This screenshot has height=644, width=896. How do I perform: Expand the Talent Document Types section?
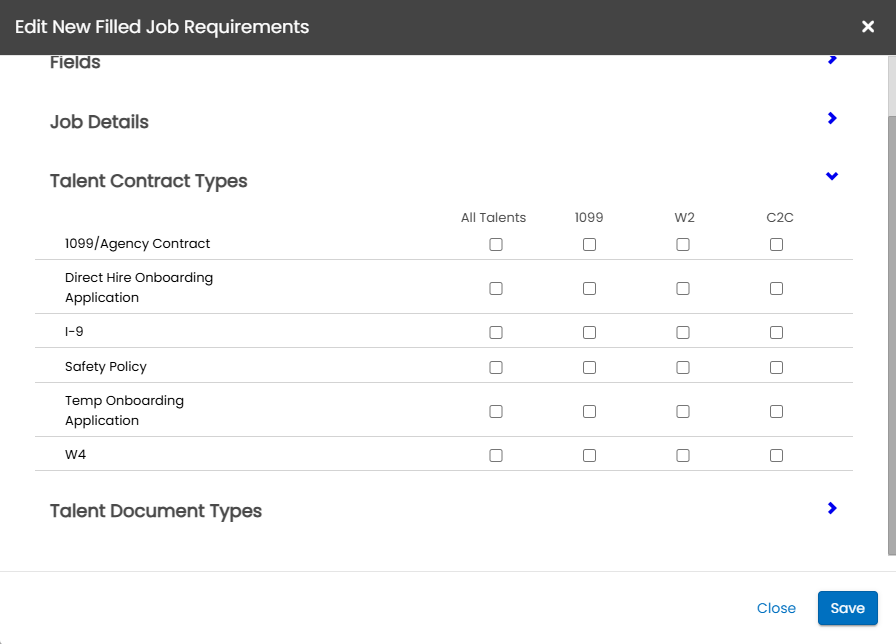[832, 508]
